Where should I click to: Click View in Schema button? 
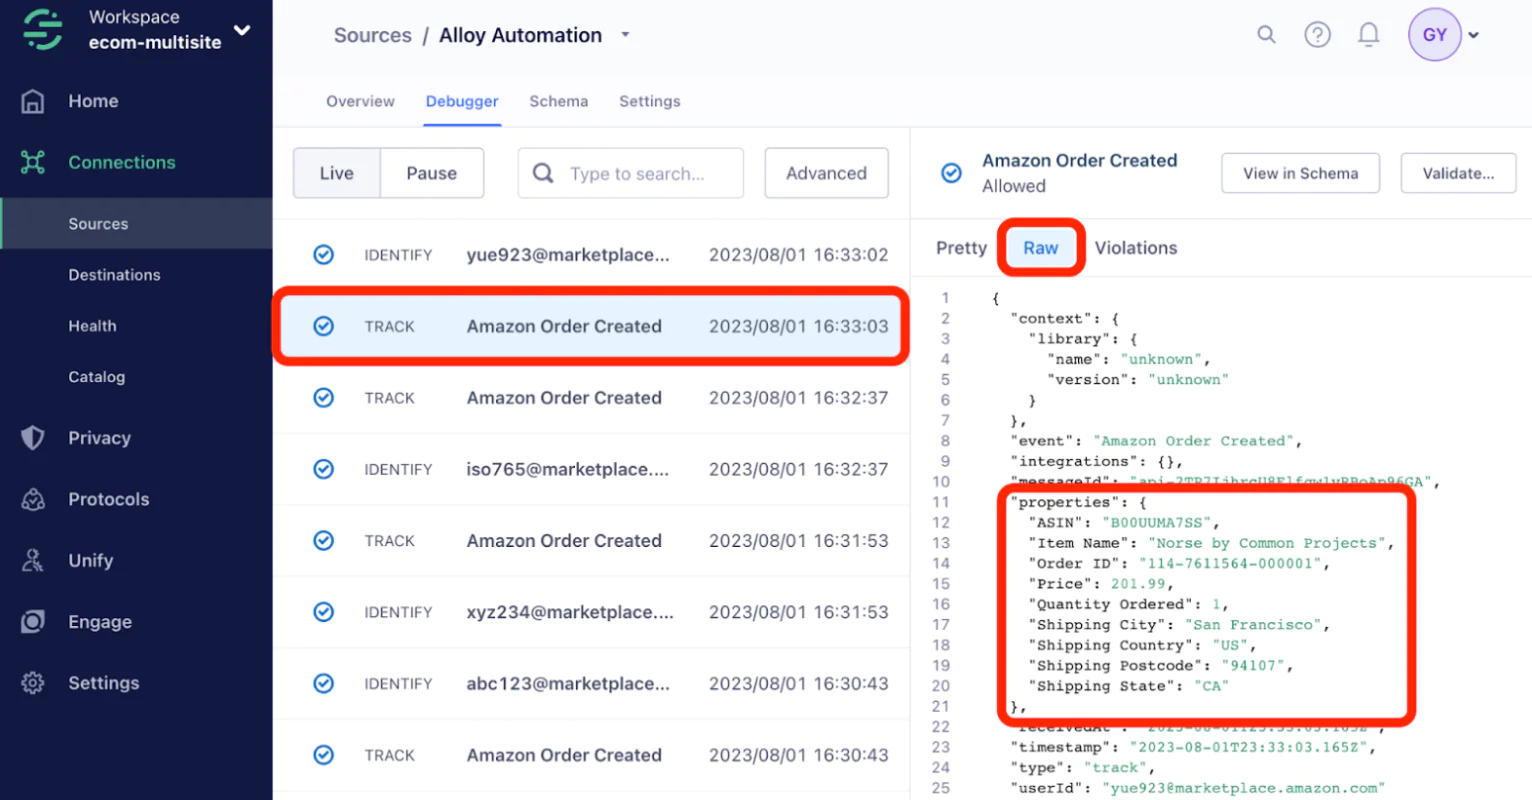click(1301, 173)
